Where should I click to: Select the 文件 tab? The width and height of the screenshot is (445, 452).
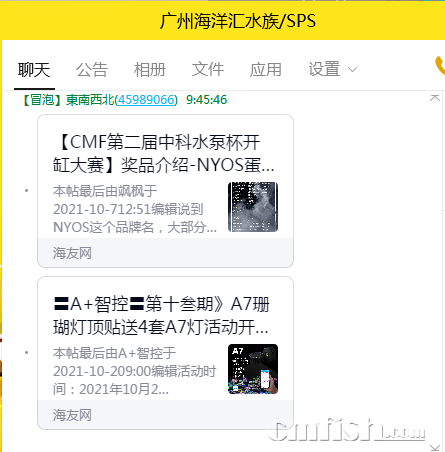(208, 69)
